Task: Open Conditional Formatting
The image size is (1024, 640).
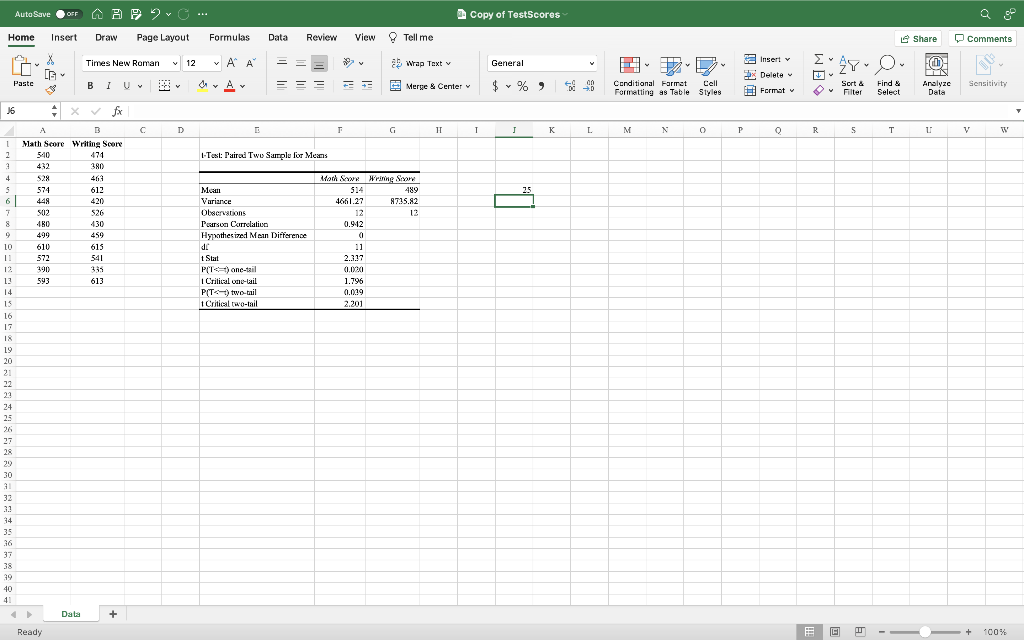Action: pyautogui.click(x=633, y=76)
